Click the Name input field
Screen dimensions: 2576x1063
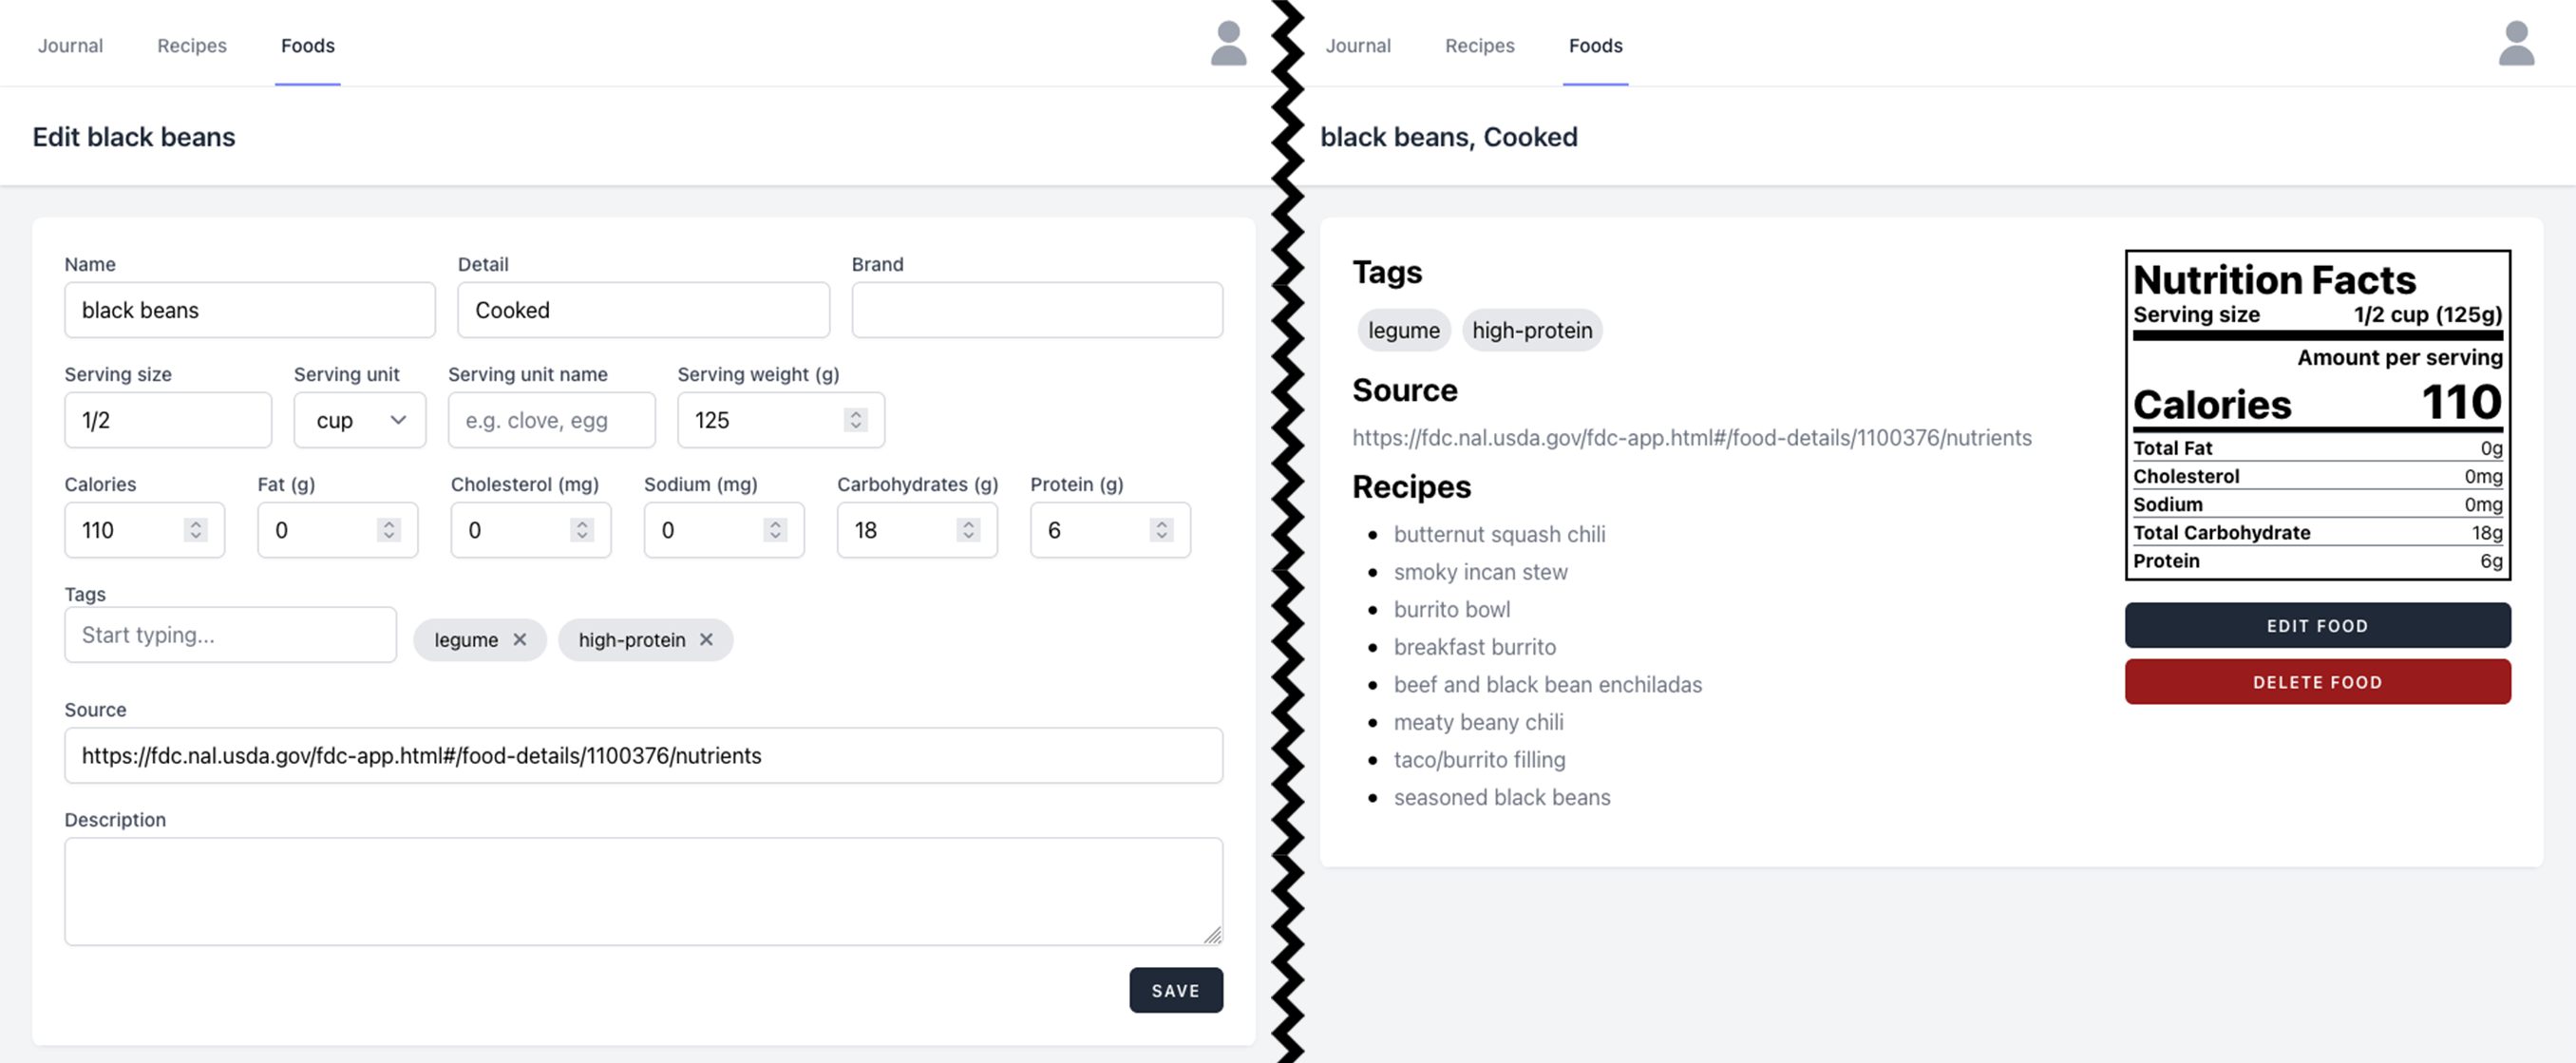(250, 309)
